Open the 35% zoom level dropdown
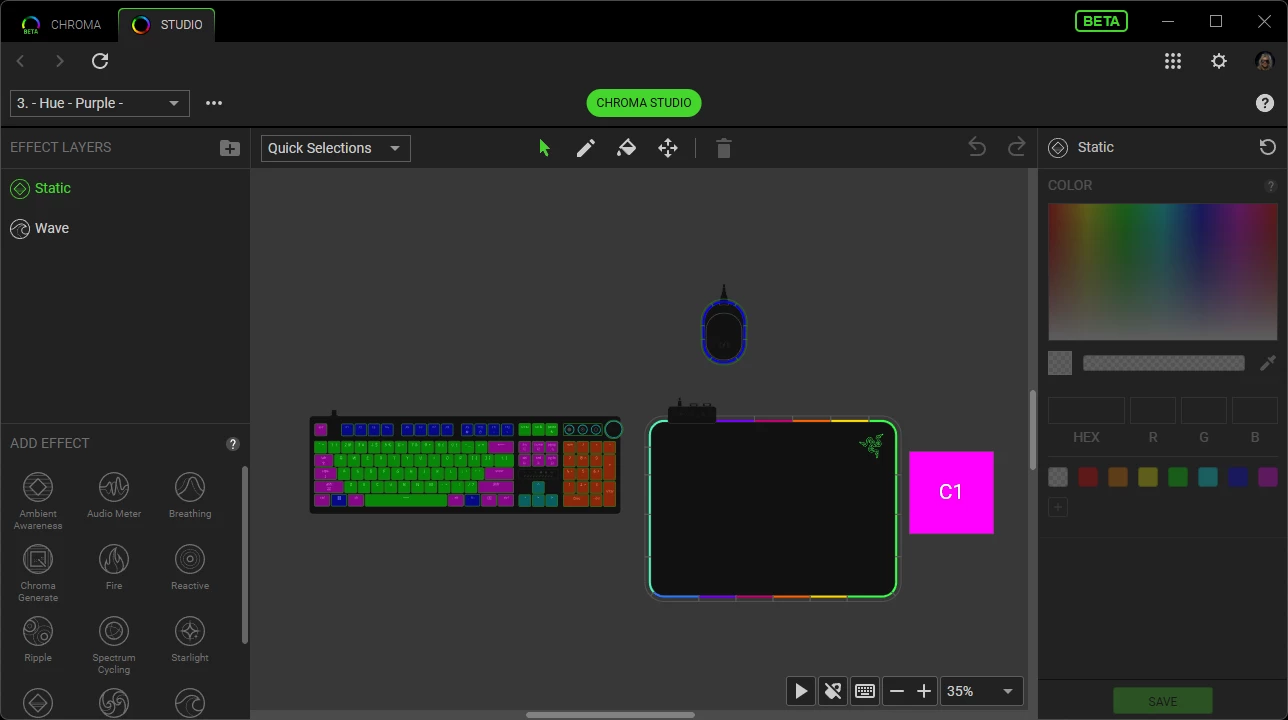Screen dimensions: 1288x720 pos(981,691)
